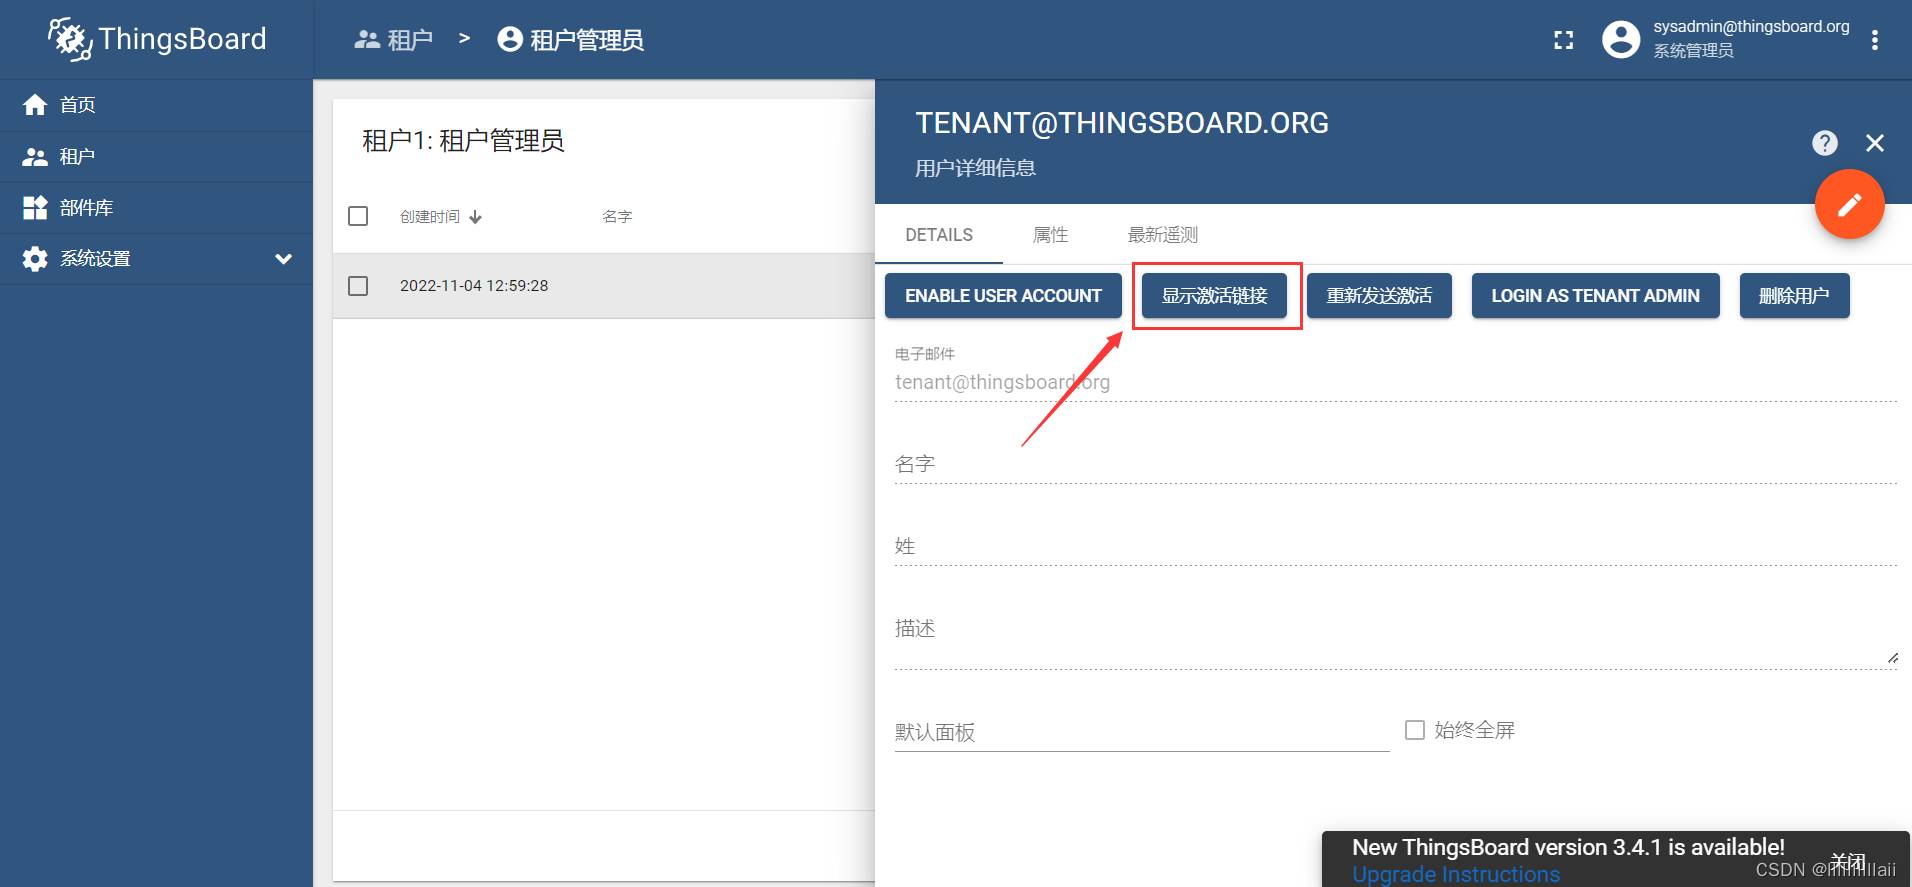Viewport: 1912px width, 887px height.
Task: Toggle fullscreen mode icon
Action: pos(1563,40)
